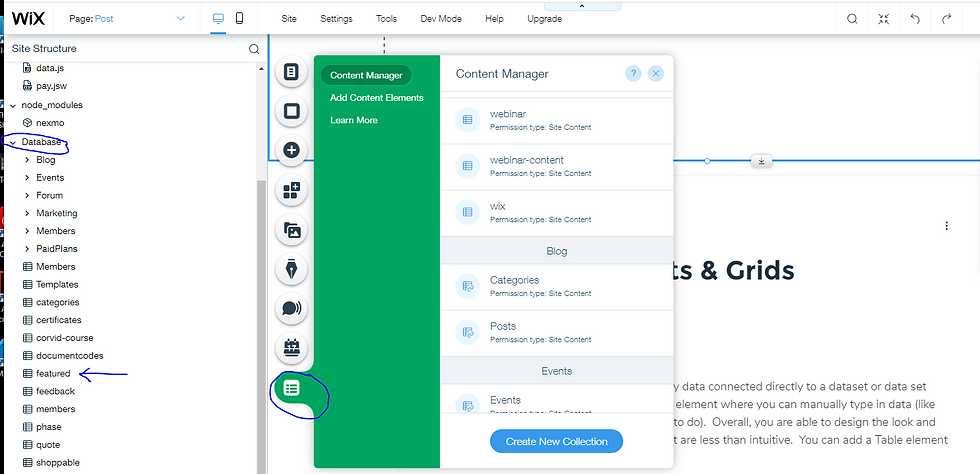Open the feedback collection
This screenshot has width=980, height=474.
(55, 391)
